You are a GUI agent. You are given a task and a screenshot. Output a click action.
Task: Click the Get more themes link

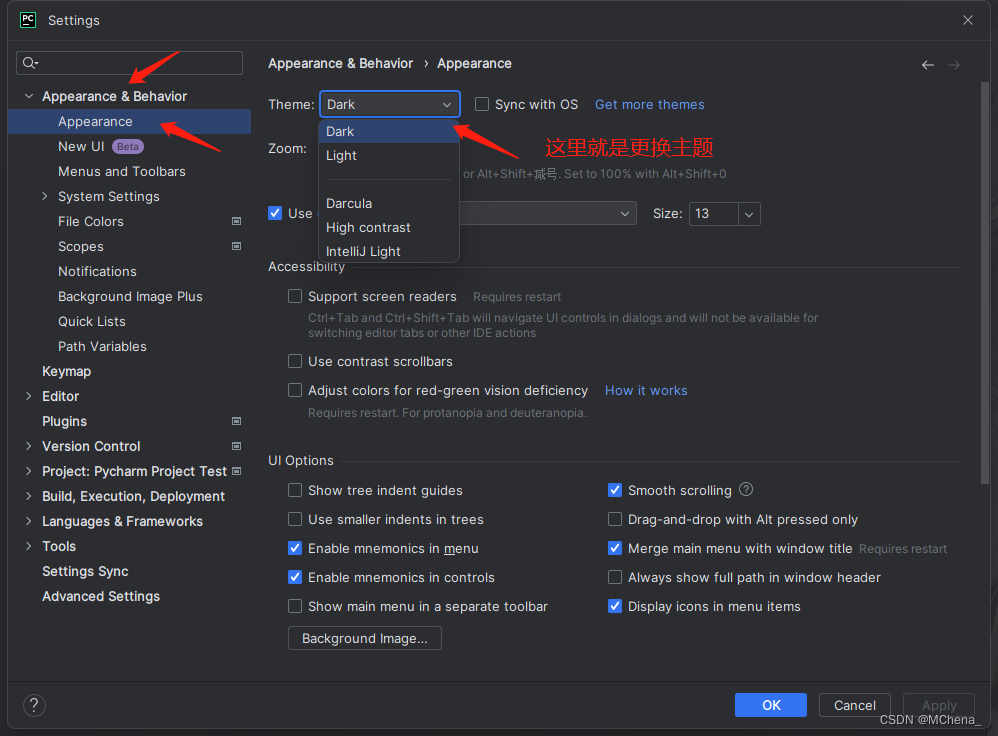[649, 104]
